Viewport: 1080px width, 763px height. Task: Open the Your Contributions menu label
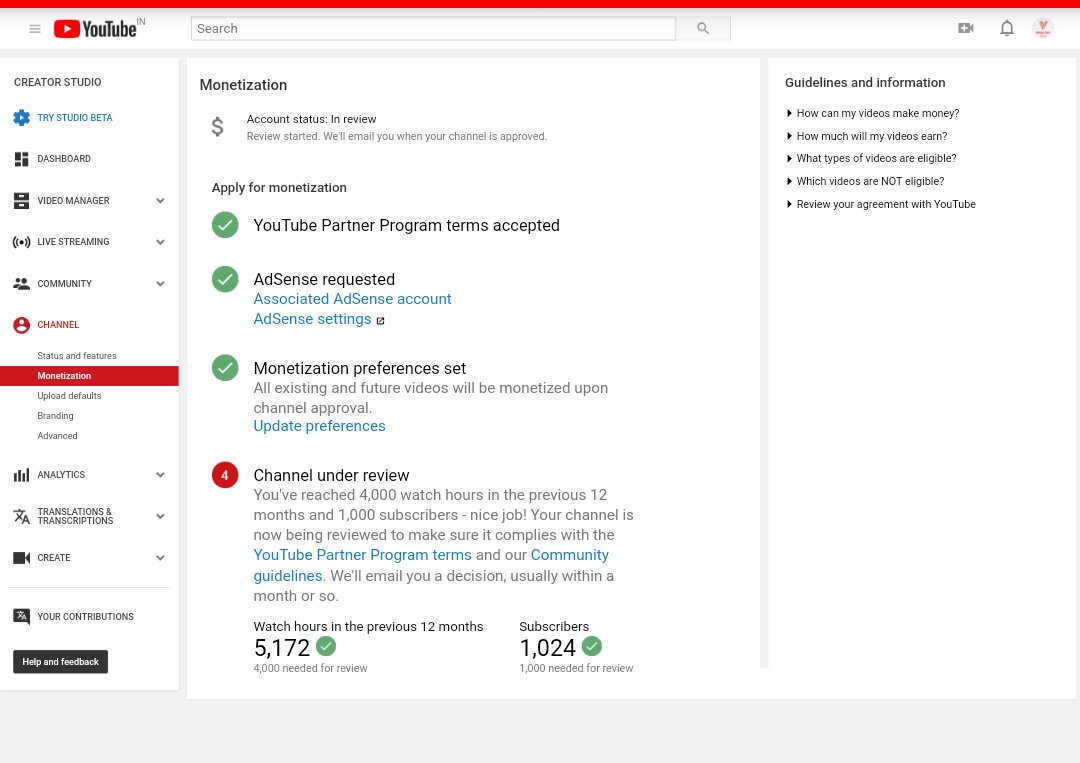[x=85, y=617]
